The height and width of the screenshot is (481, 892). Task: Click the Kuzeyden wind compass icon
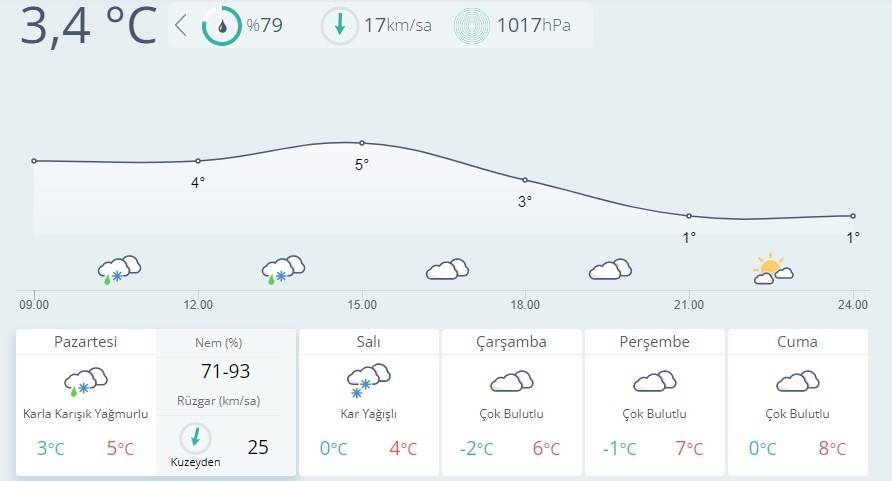(x=196, y=439)
